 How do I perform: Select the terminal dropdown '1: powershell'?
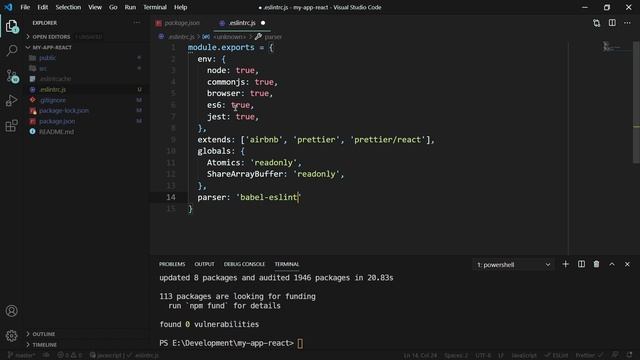(513, 265)
